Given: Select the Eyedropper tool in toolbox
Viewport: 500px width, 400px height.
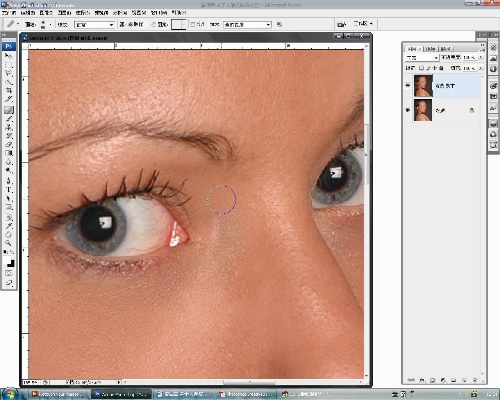Looking at the screenshot, I should (9, 226).
